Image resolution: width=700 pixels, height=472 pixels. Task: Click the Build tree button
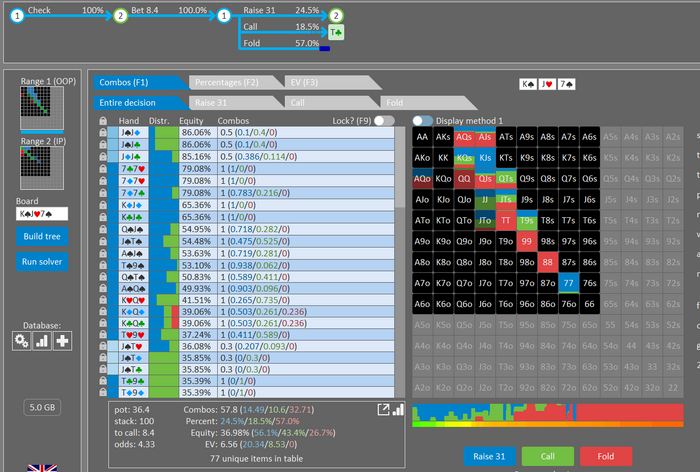point(42,236)
